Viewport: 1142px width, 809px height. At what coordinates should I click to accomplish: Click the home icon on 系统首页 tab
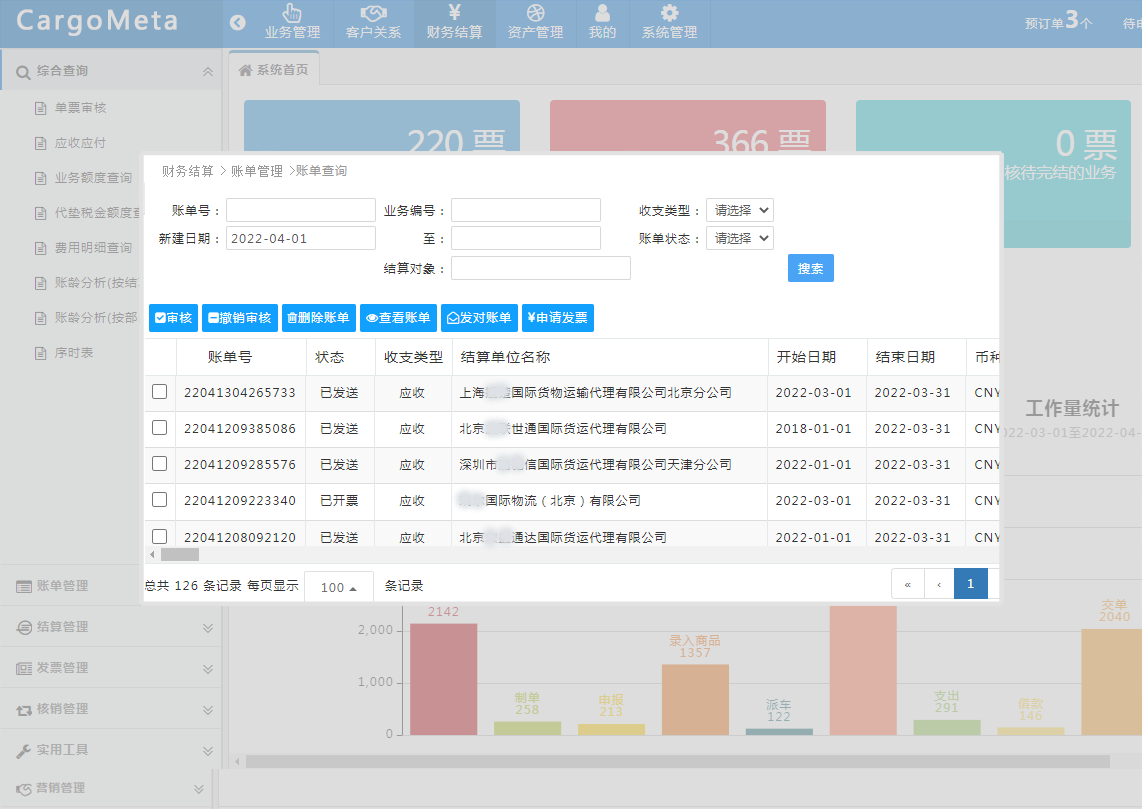pos(245,70)
